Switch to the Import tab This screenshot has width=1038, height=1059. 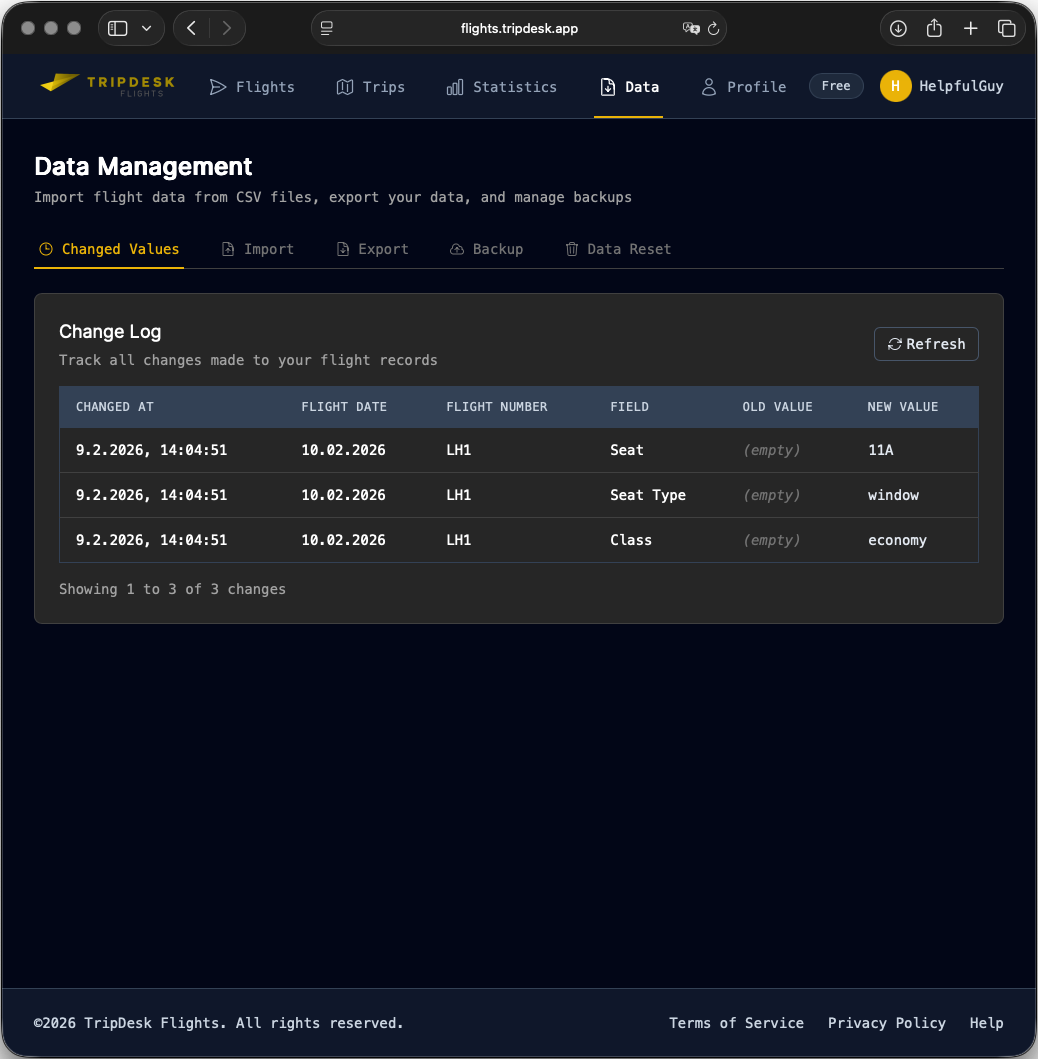click(x=258, y=249)
